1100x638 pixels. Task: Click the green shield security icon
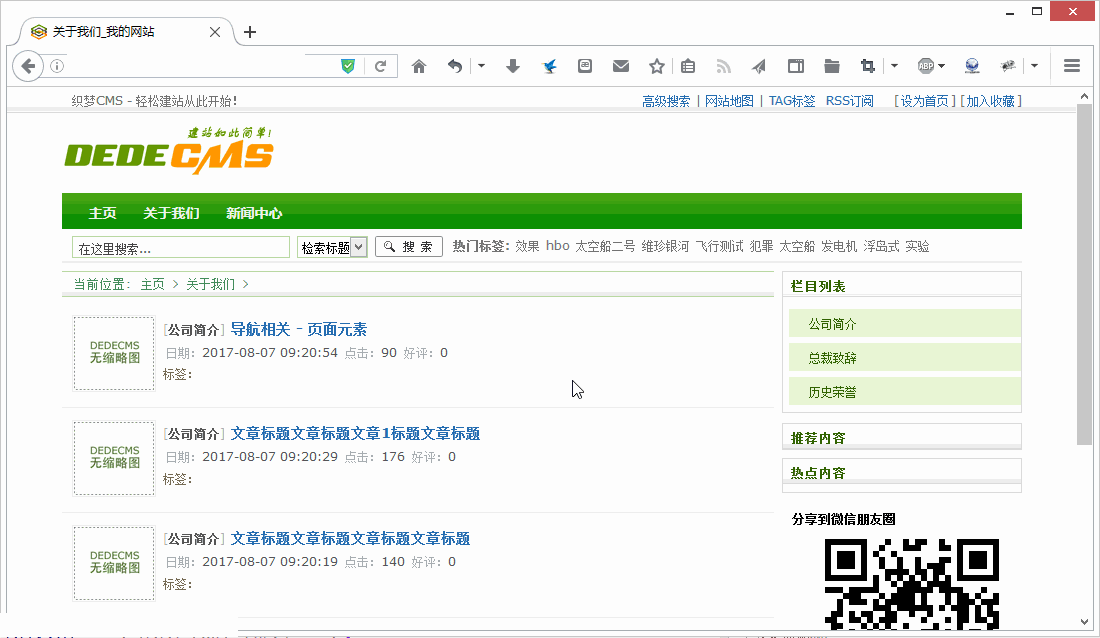[x=348, y=66]
